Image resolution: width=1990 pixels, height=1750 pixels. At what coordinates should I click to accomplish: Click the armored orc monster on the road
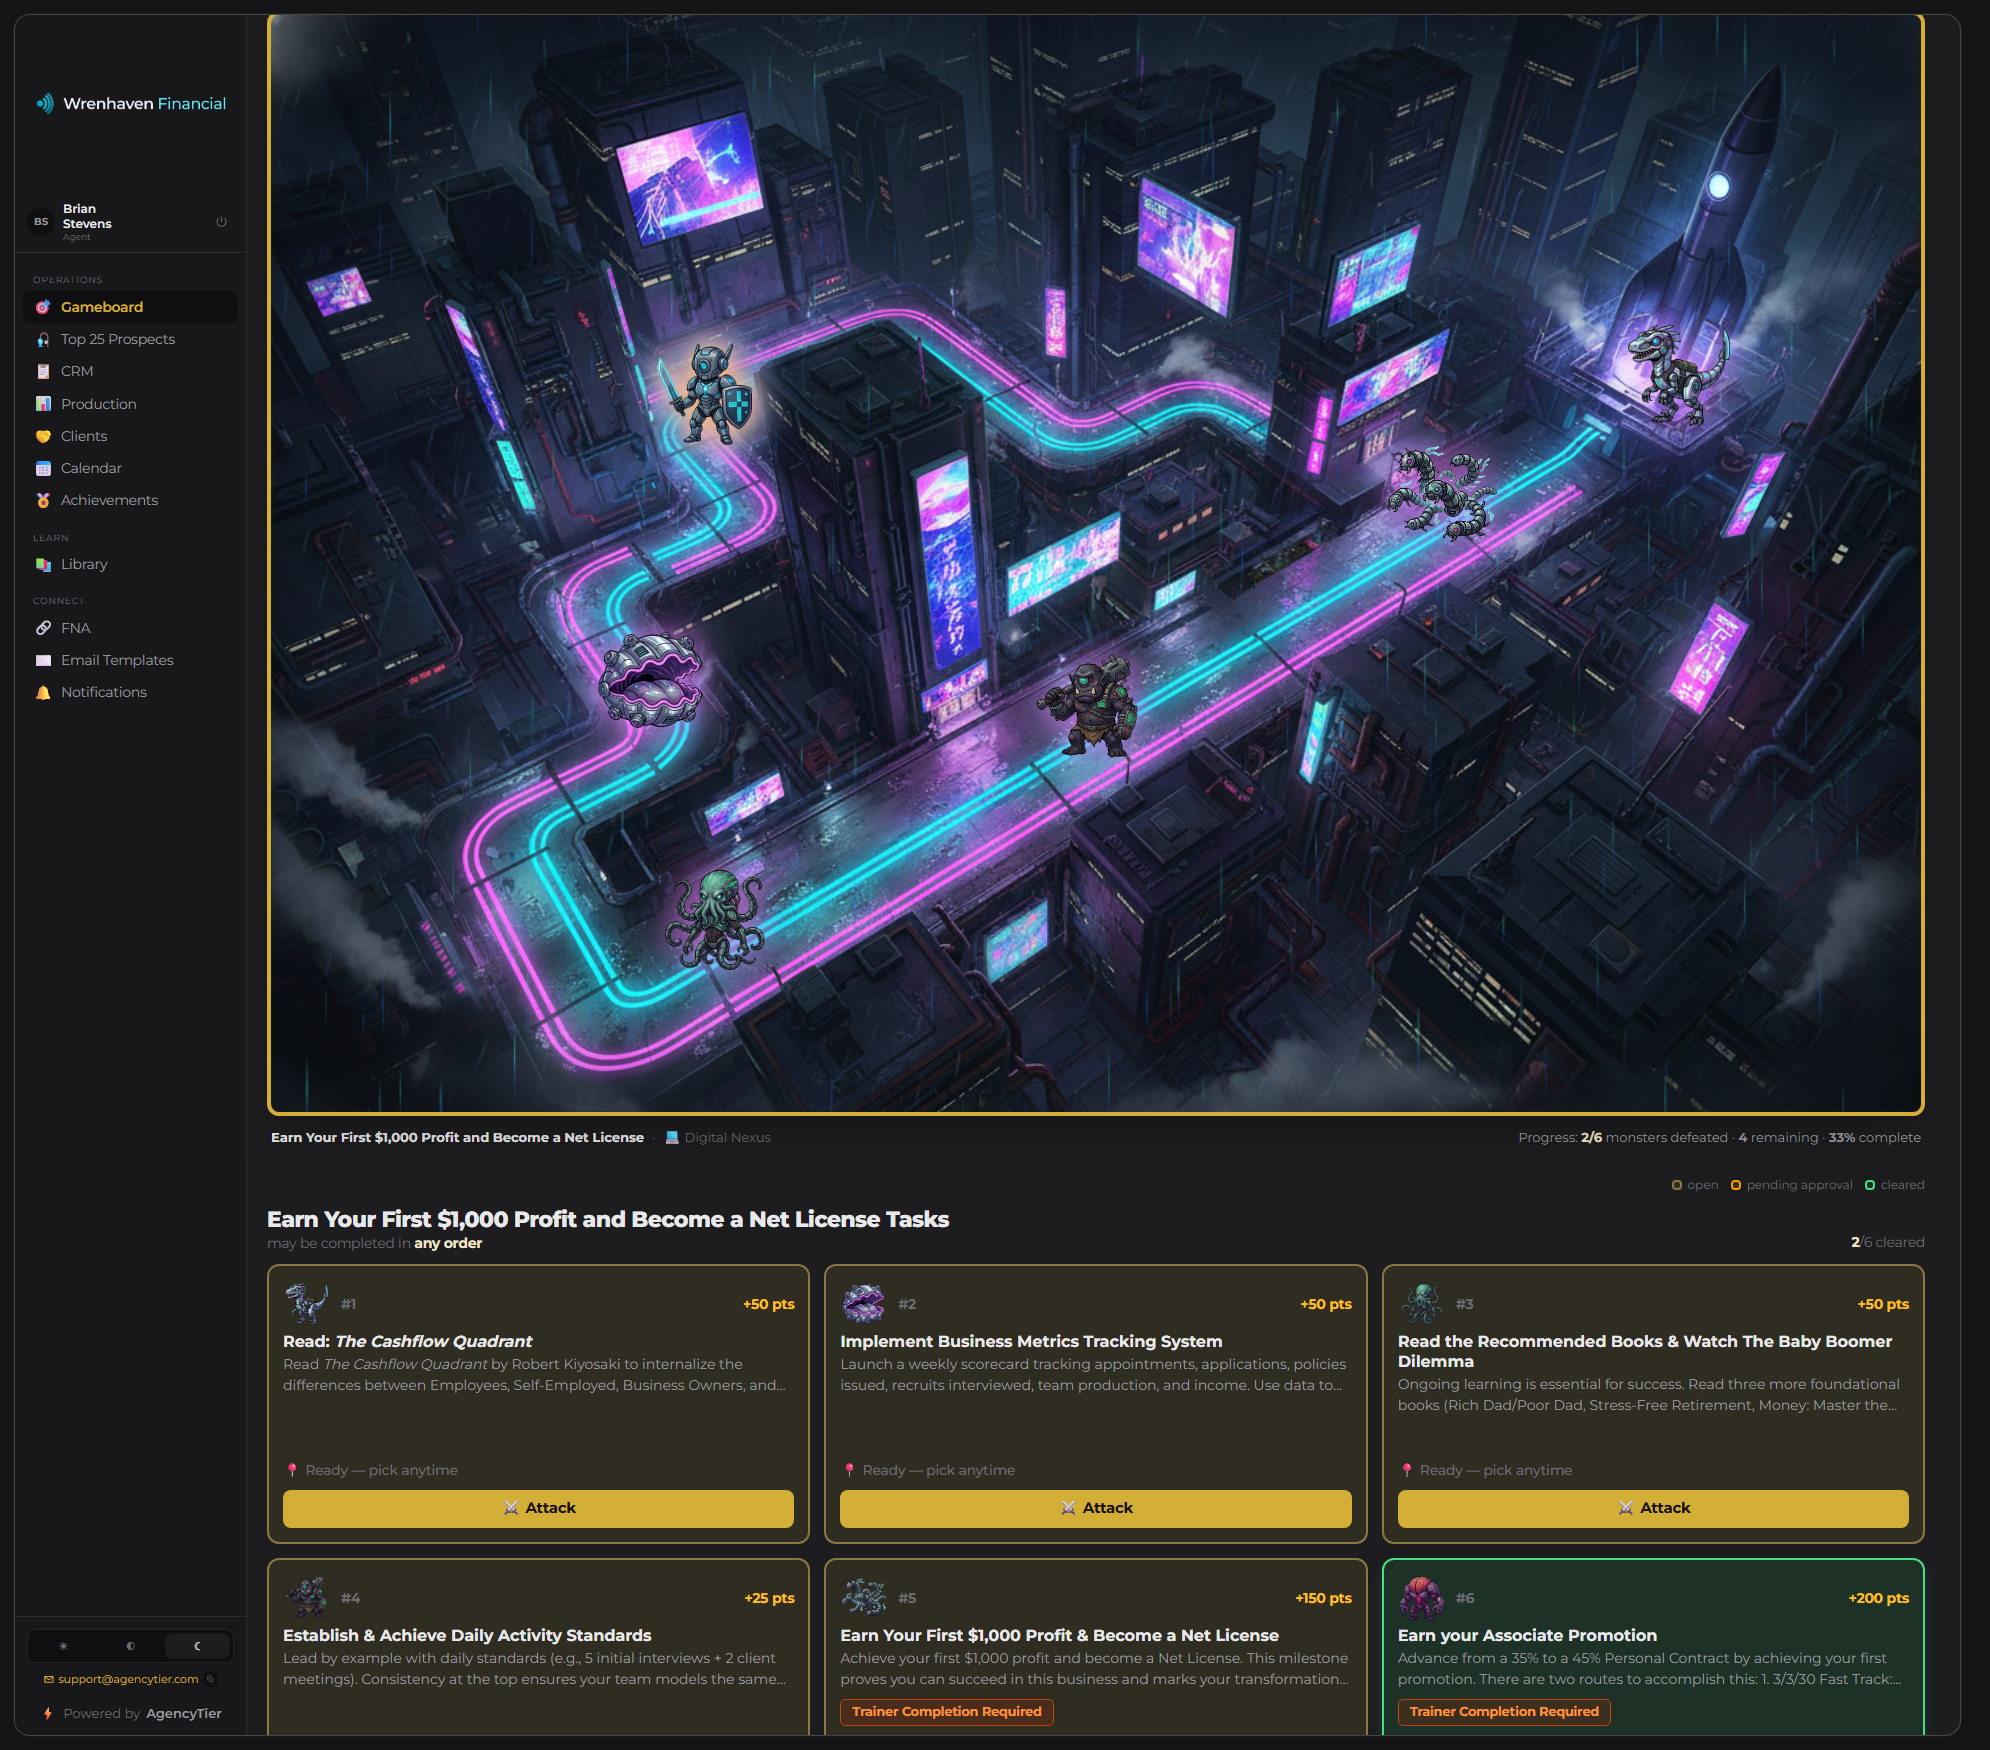pyautogui.click(x=1090, y=707)
